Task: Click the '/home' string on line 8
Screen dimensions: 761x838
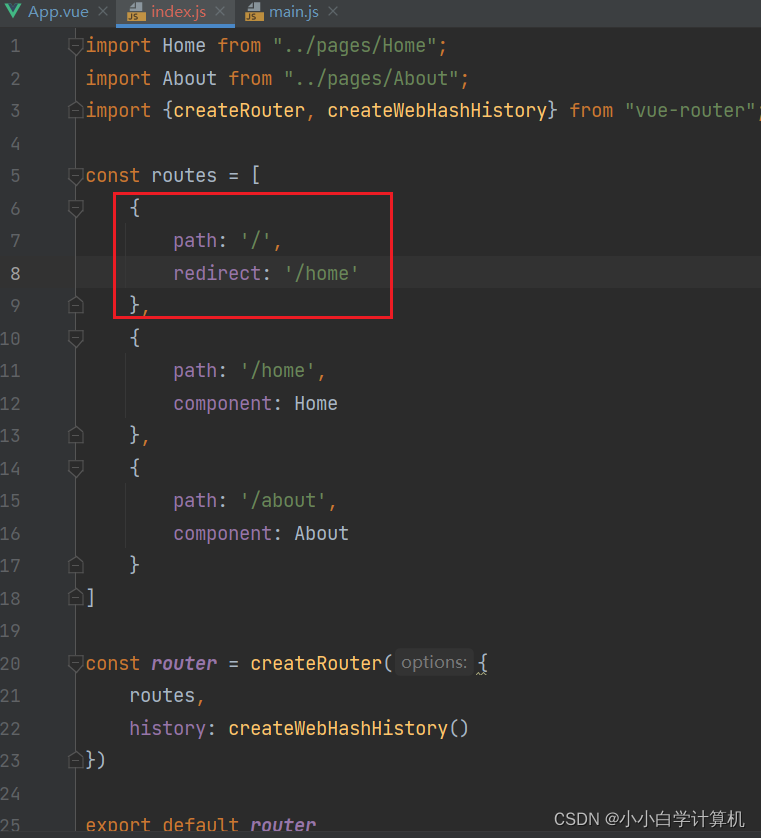Action: point(321,273)
